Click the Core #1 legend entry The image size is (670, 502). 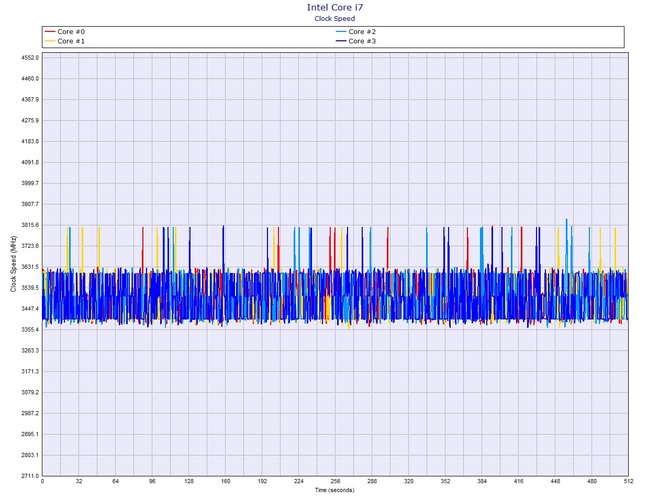pyautogui.click(x=65, y=41)
